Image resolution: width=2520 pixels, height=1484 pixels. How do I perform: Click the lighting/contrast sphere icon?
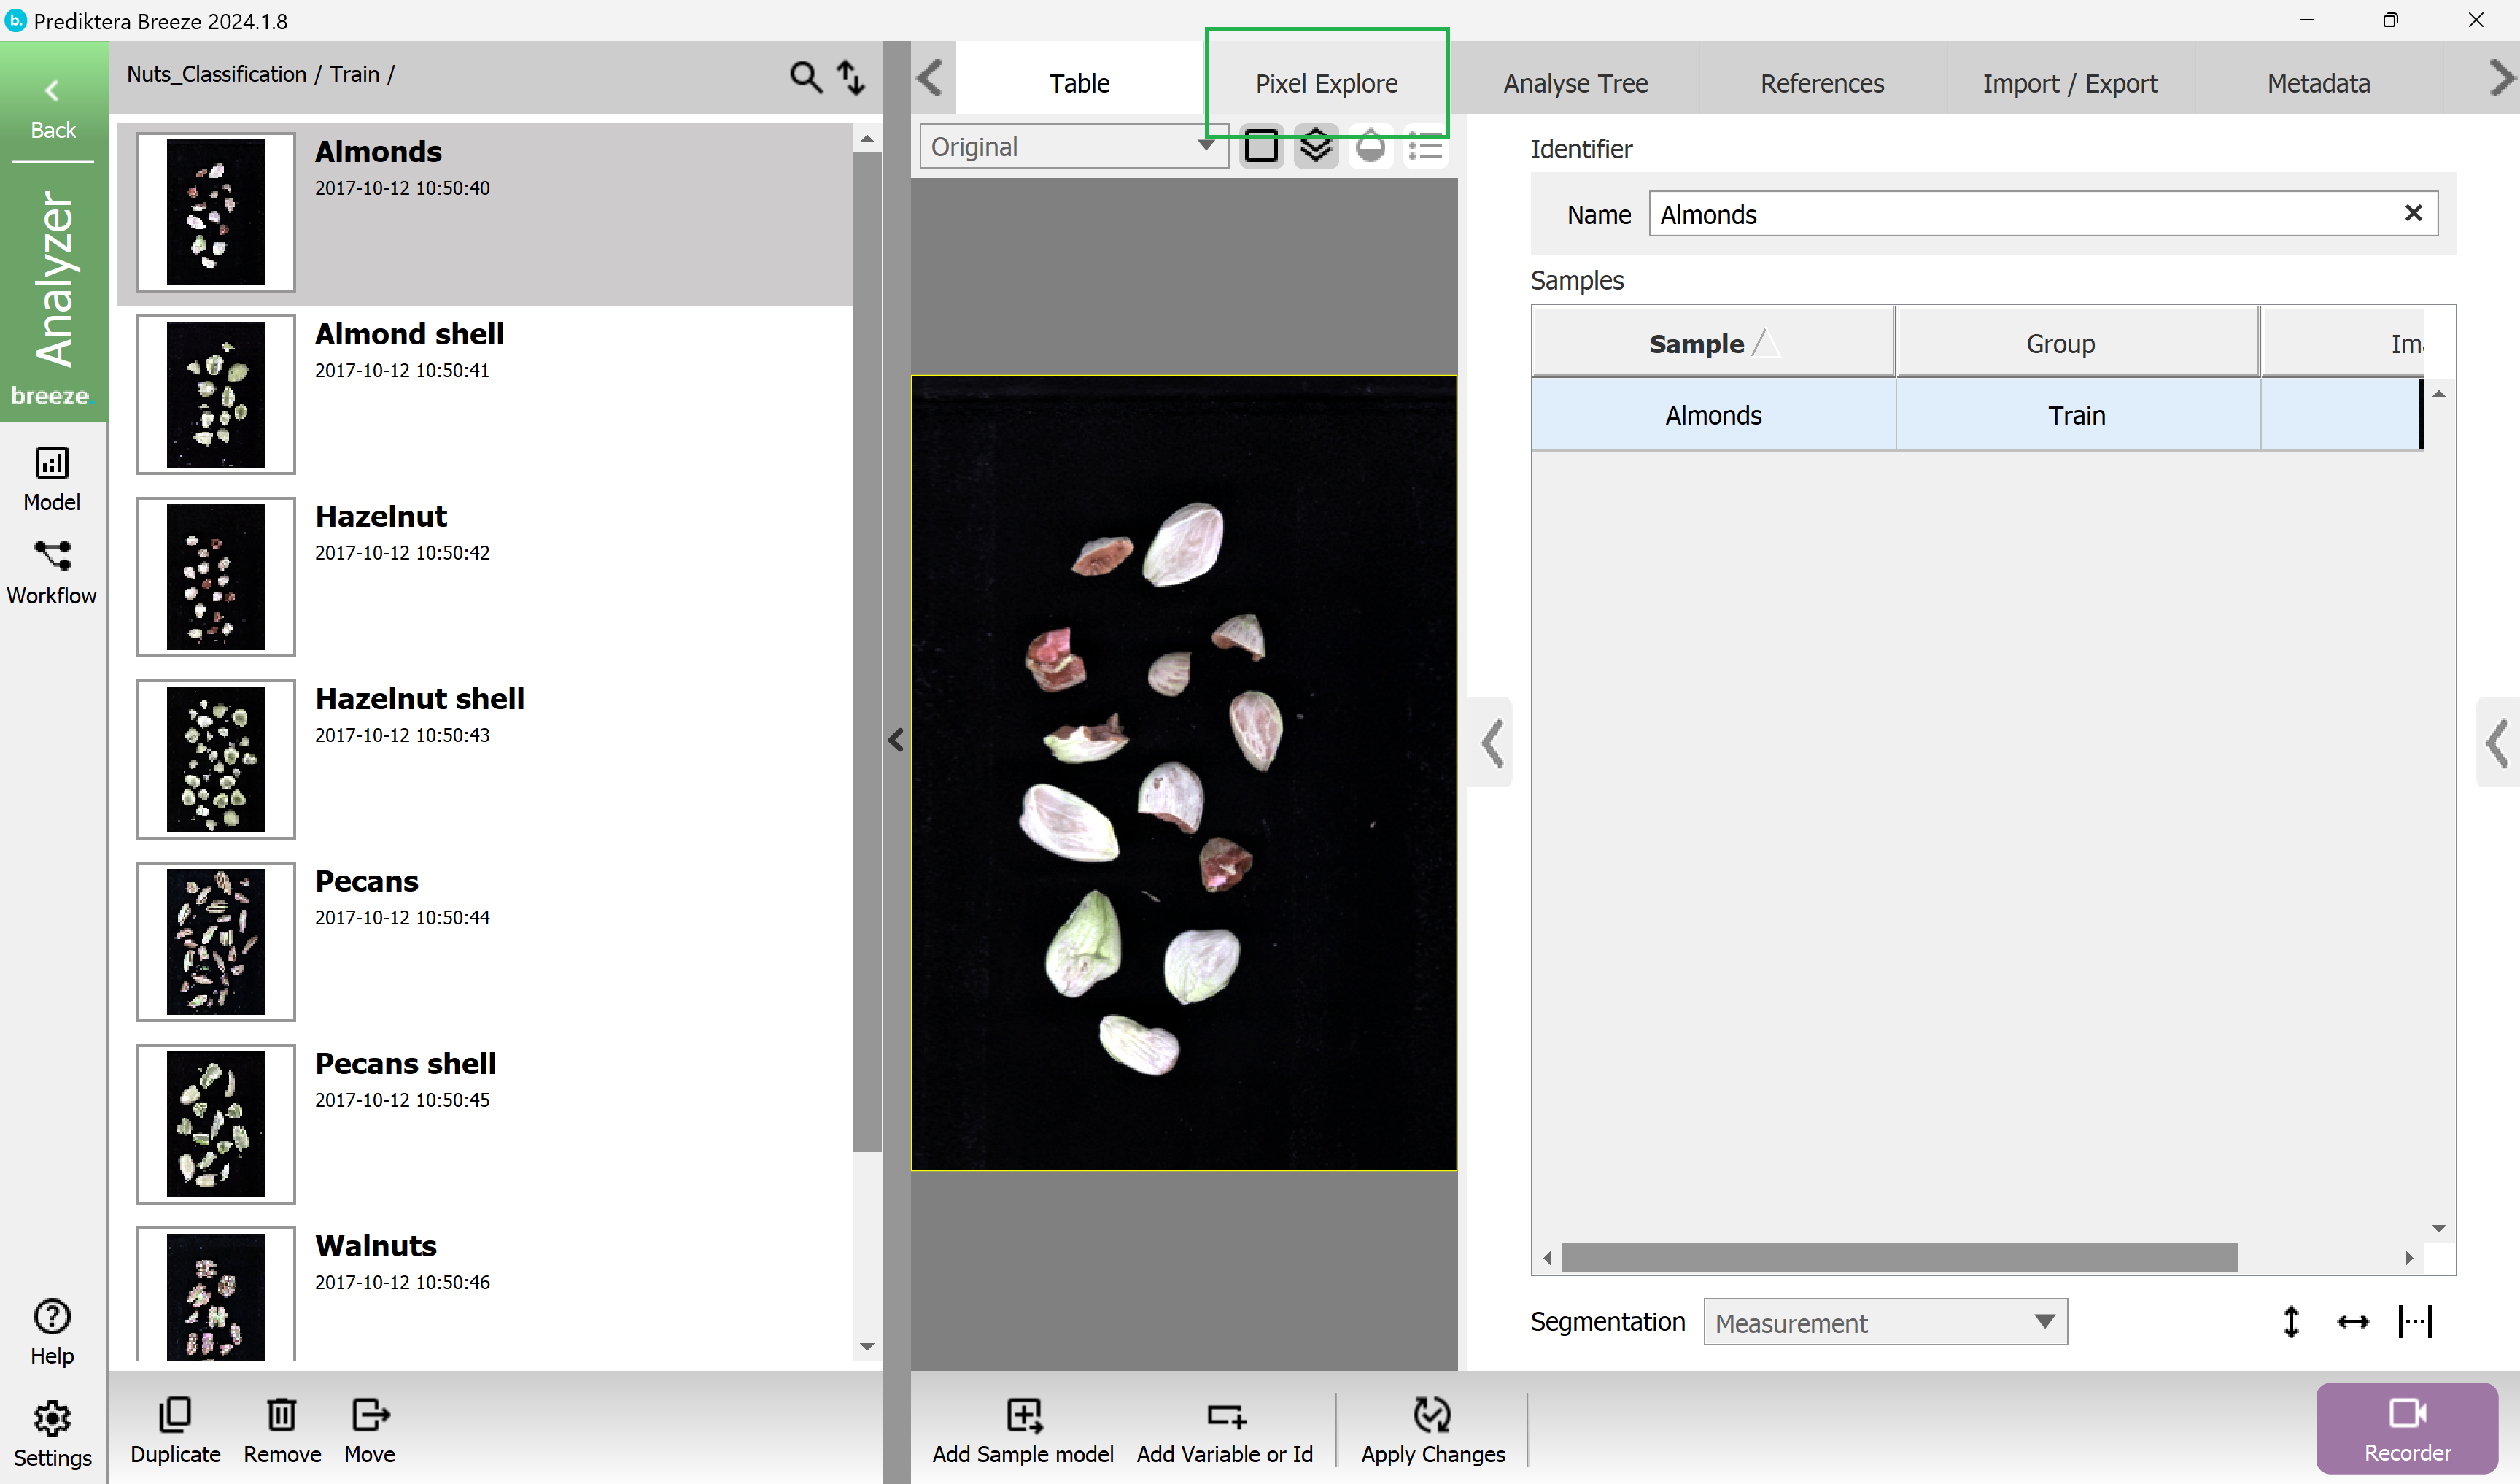(1371, 146)
